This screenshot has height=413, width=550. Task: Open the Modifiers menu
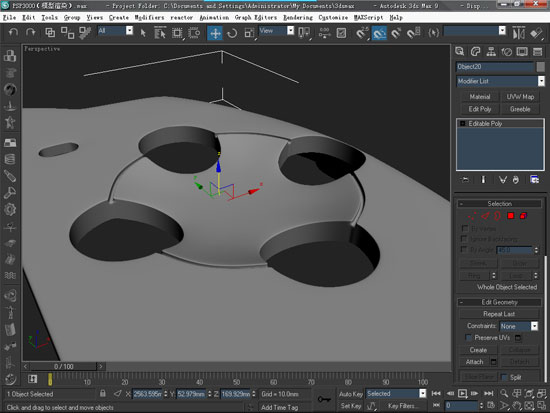pyautogui.click(x=149, y=18)
